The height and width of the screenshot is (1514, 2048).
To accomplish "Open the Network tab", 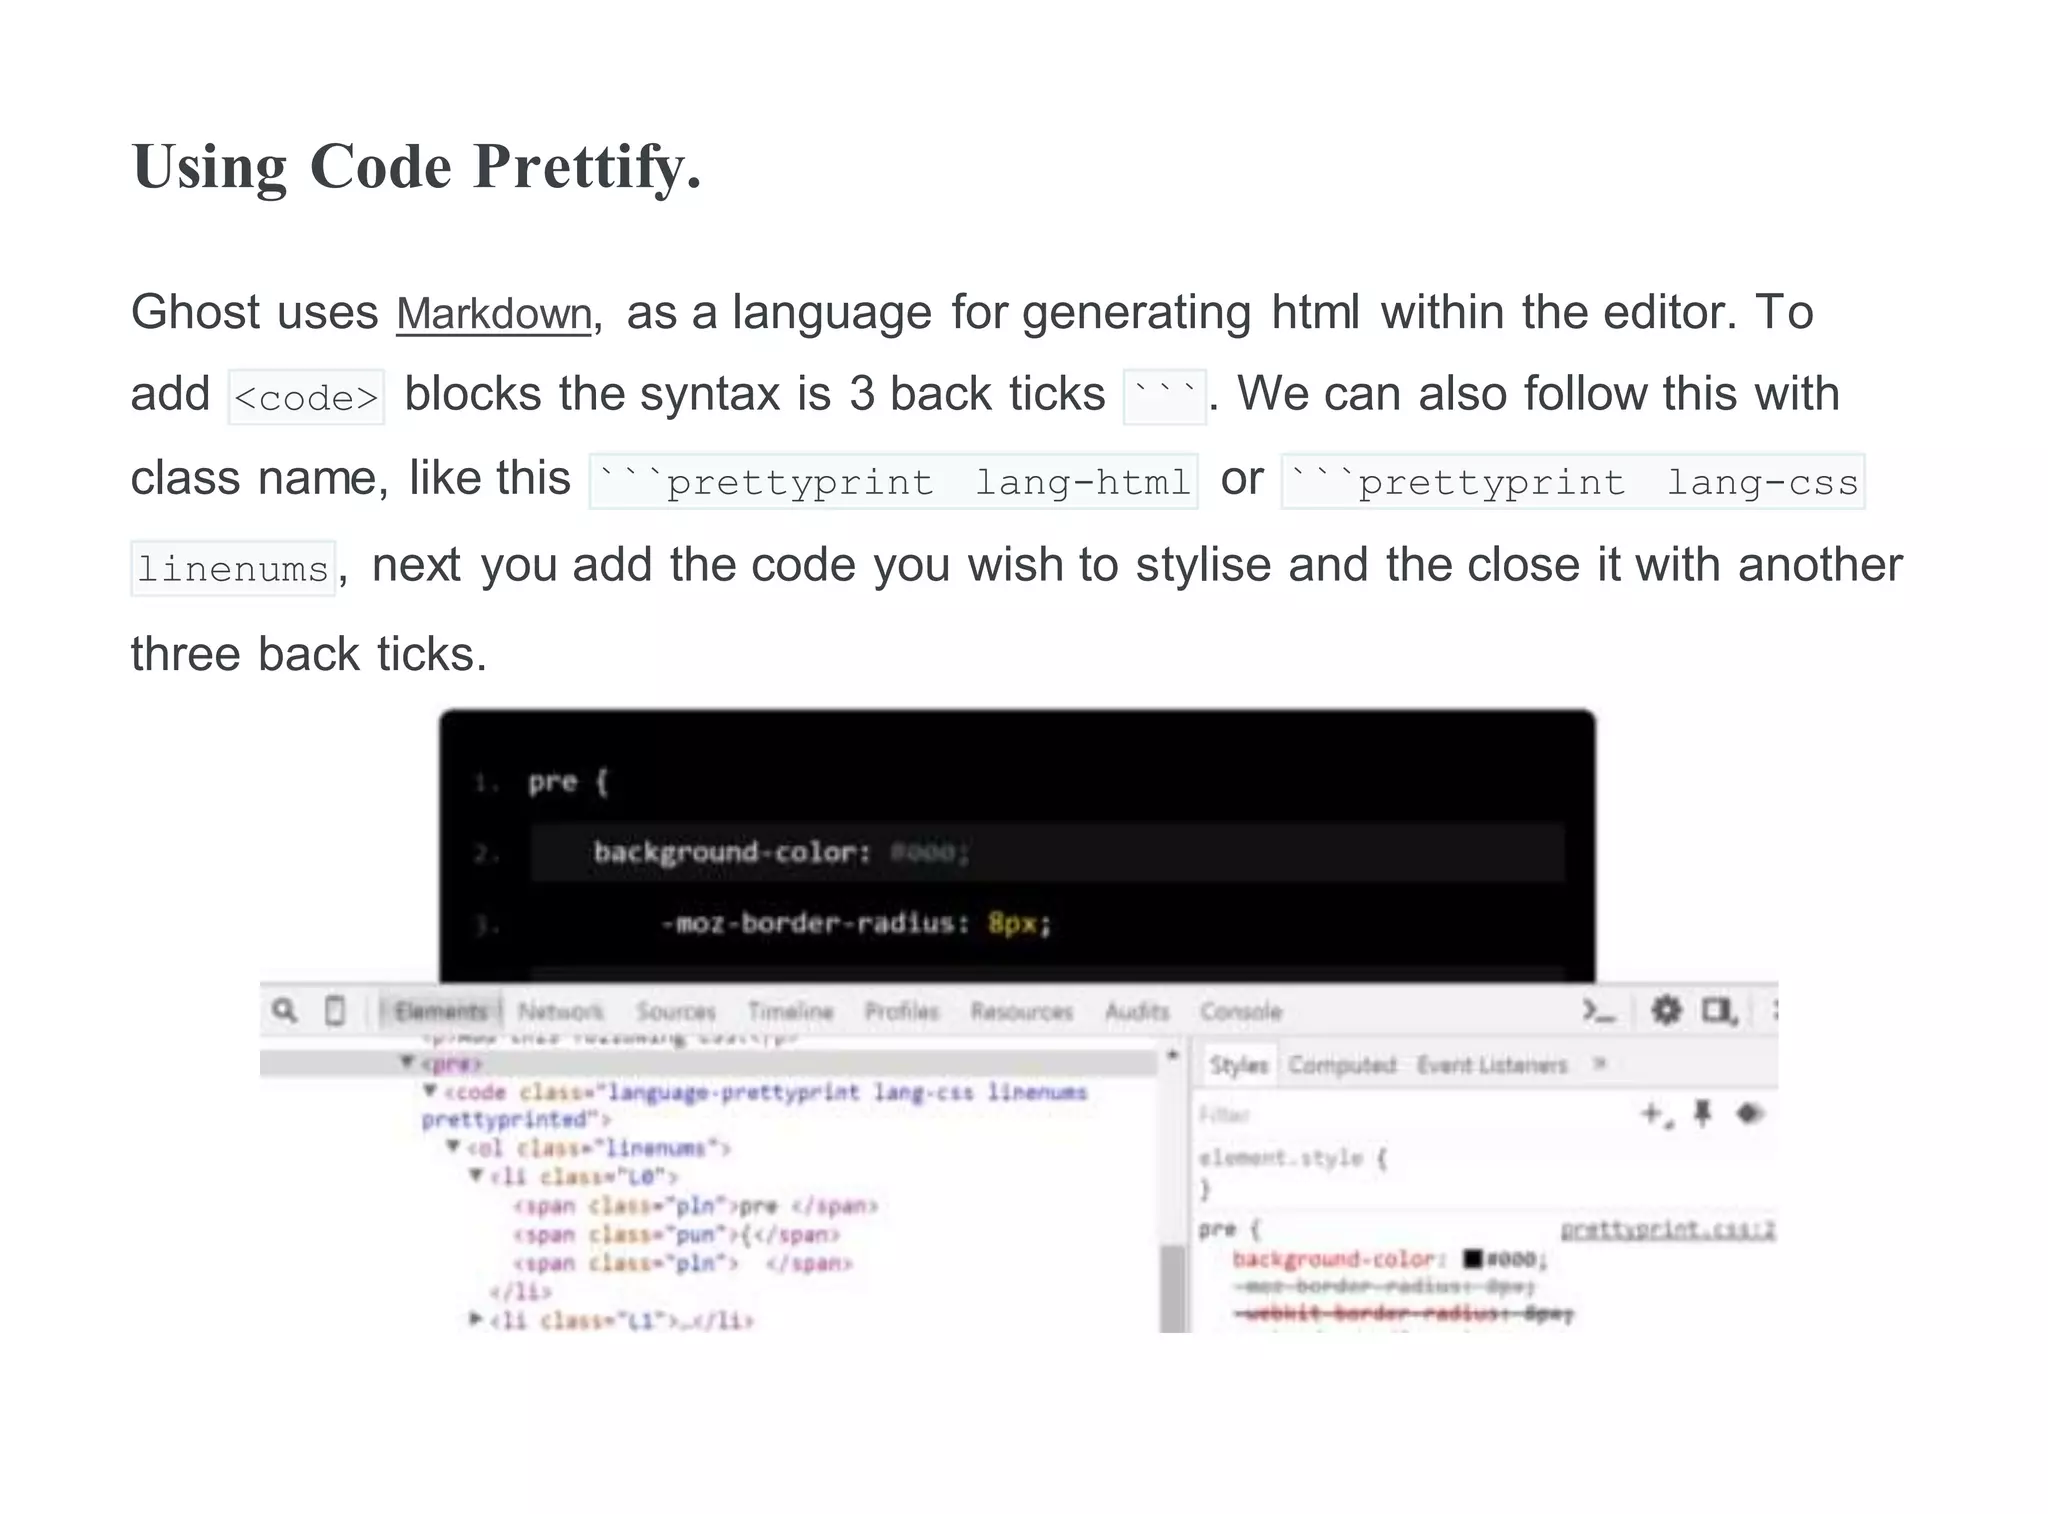I will pyautogui.click(x=560, y=1012).
